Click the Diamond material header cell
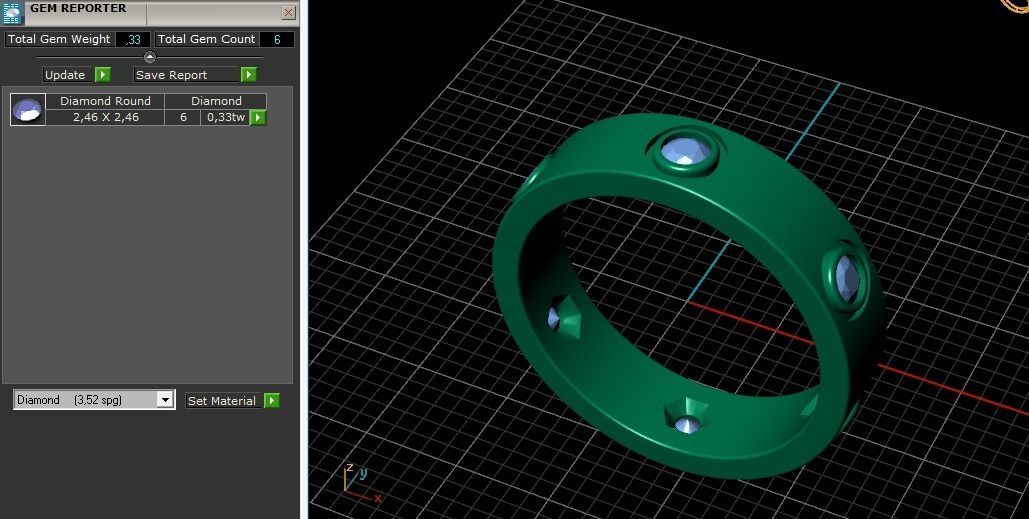The height and width of the screenshot is (519, 1029). click(x=216, y=101)
